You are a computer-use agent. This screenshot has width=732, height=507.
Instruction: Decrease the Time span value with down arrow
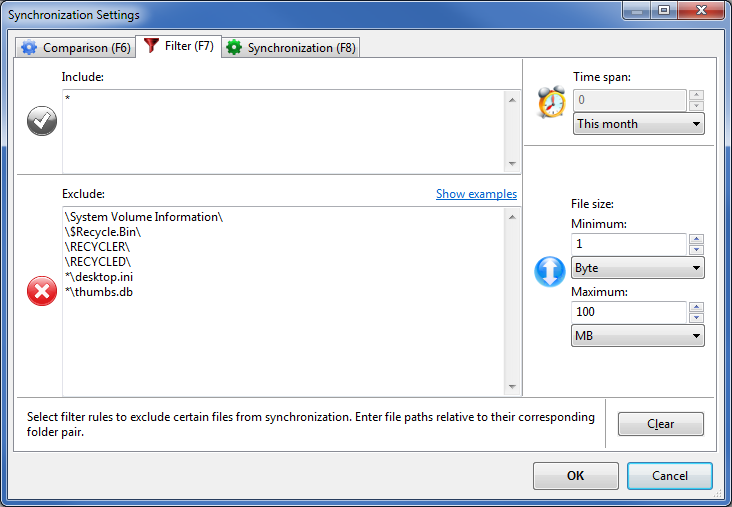(x=697, y=106)
